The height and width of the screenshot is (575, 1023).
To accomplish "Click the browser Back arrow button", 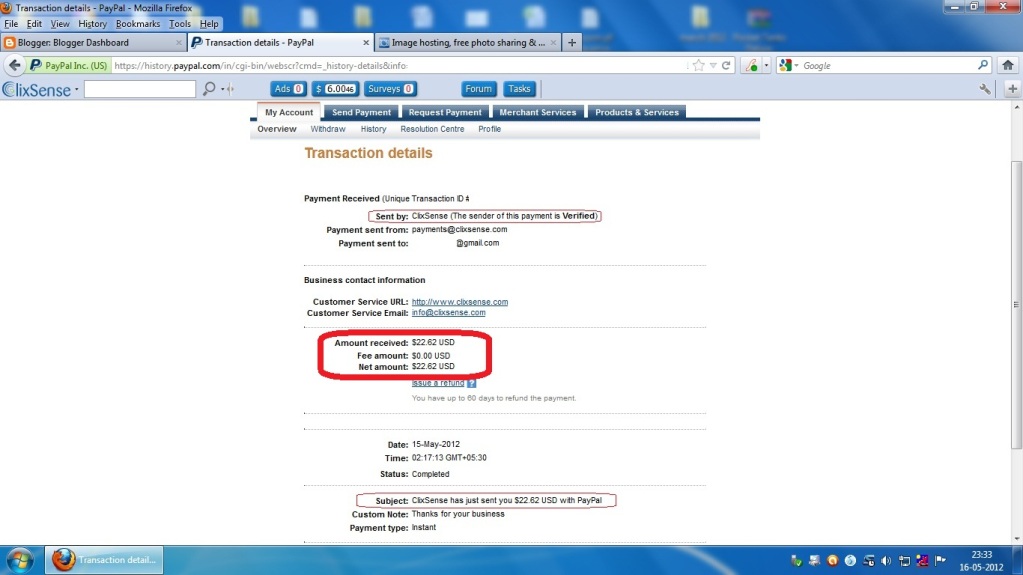I will 14,65.
